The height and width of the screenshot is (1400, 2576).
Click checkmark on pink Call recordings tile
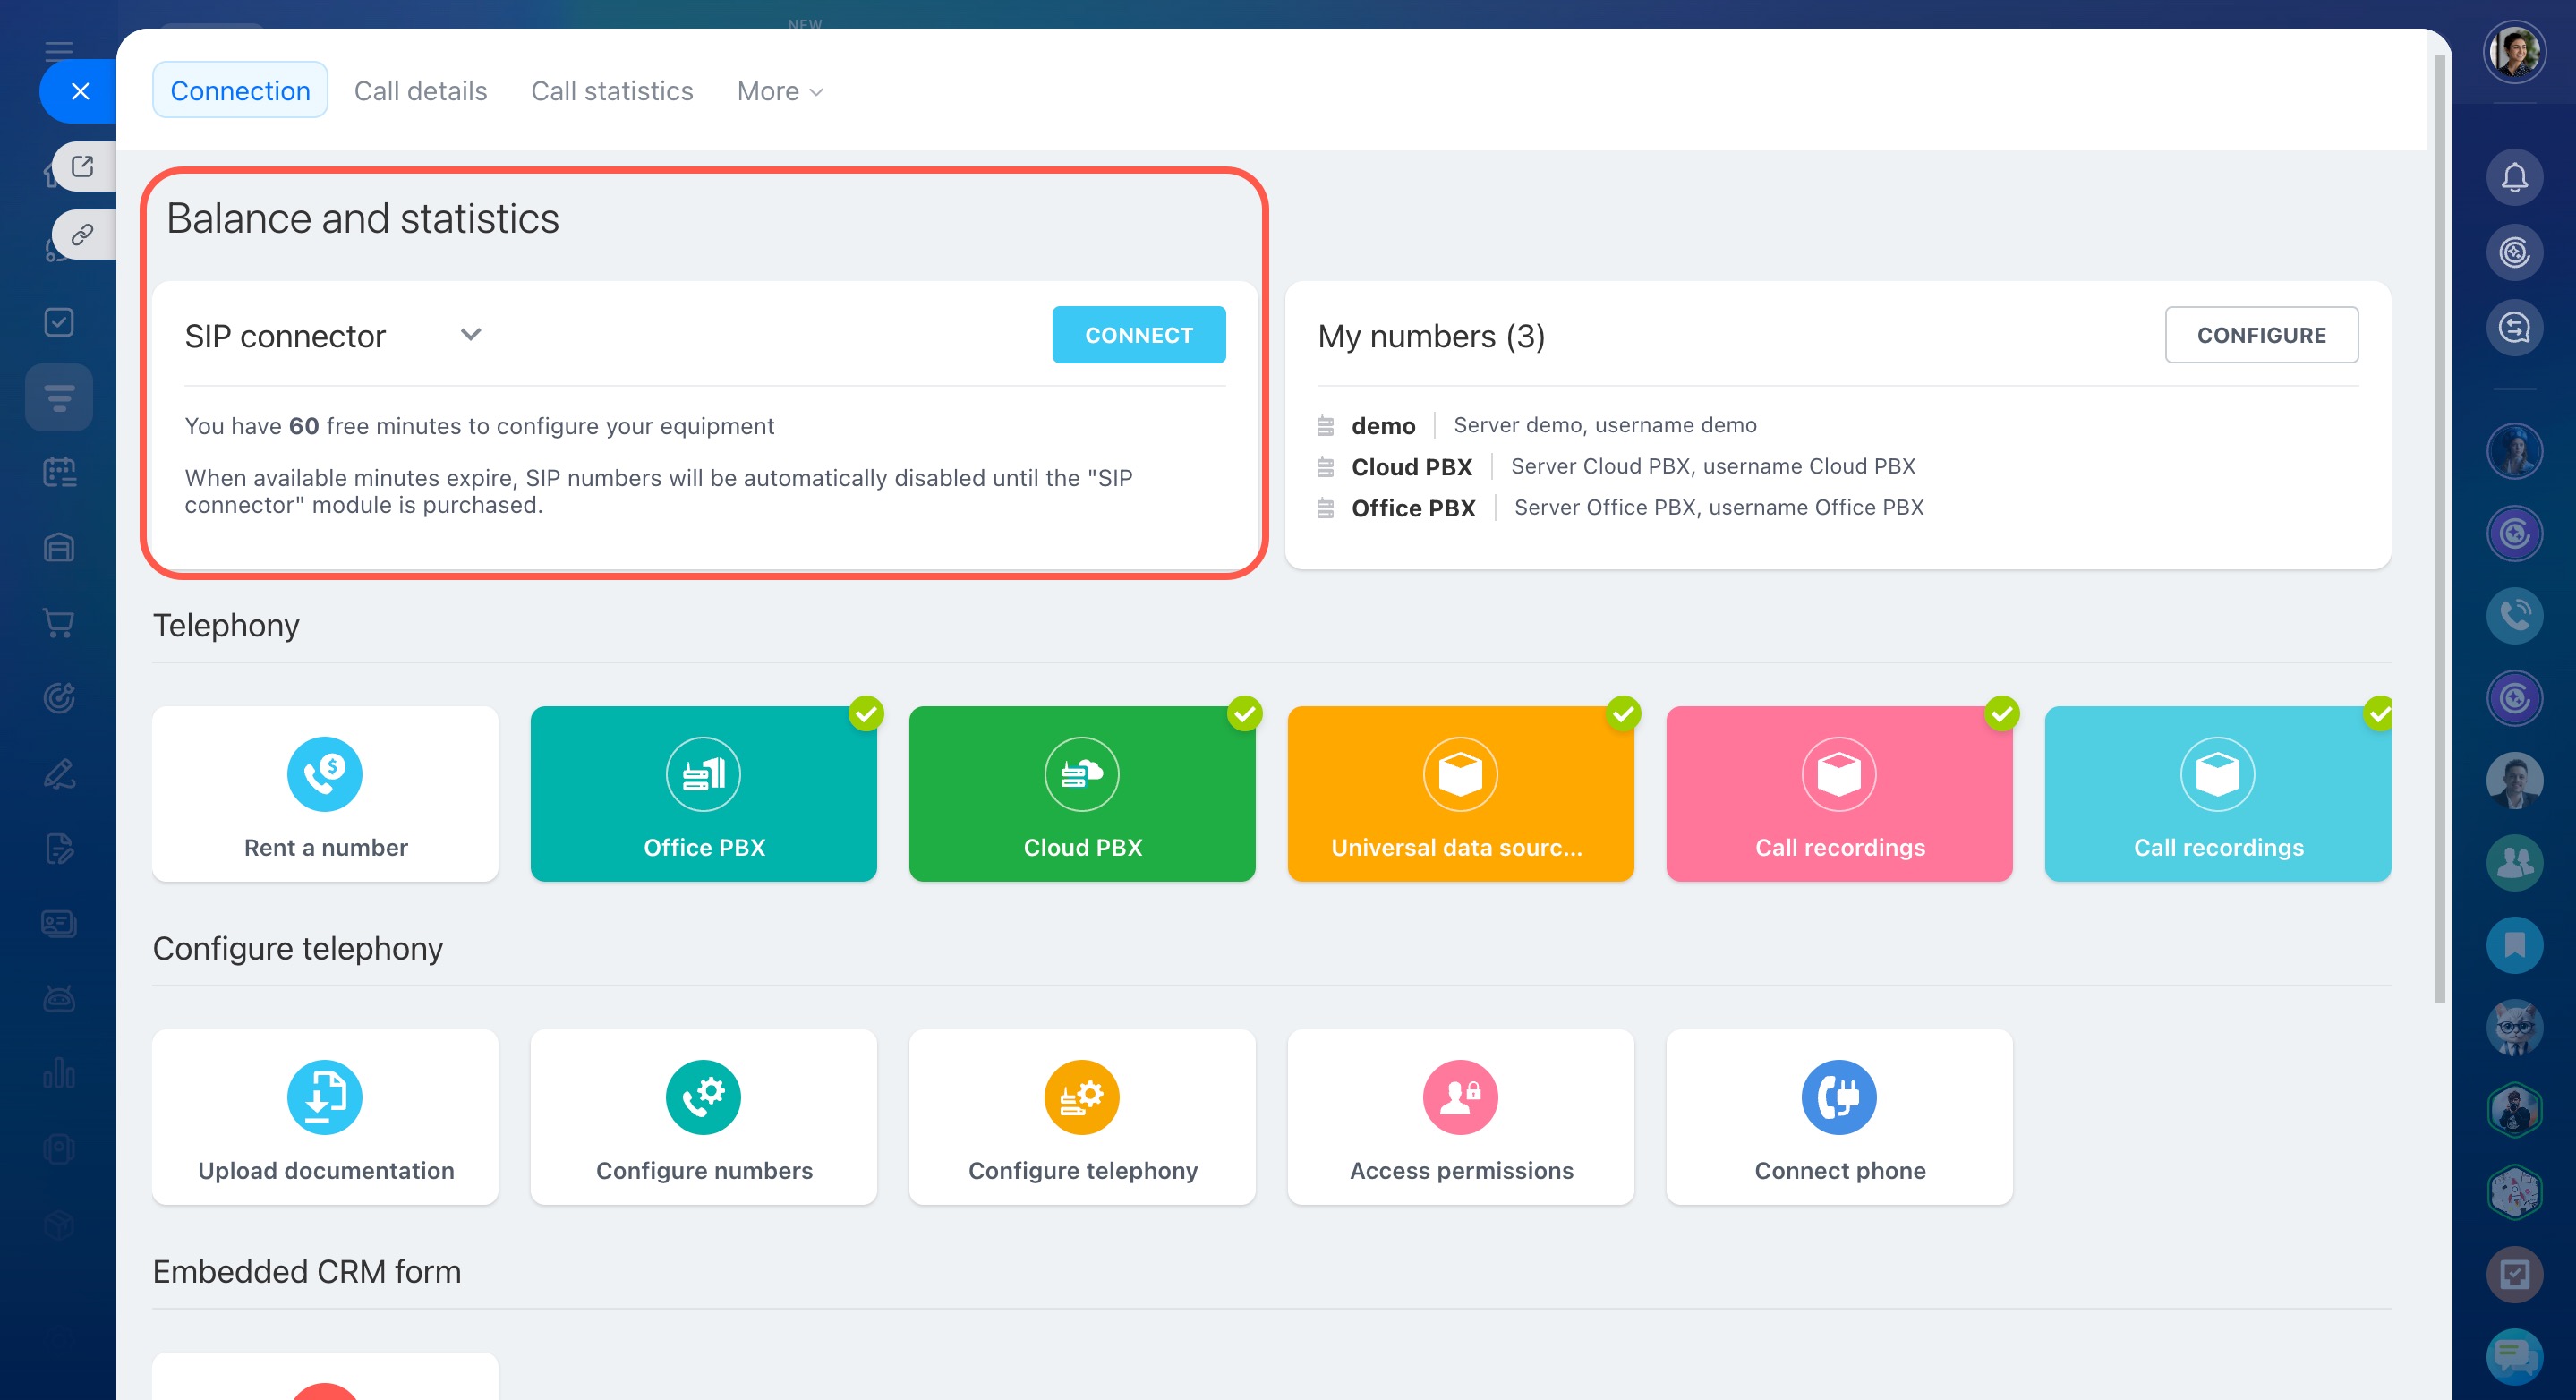pyautogui.click(x=2001, y=714)
